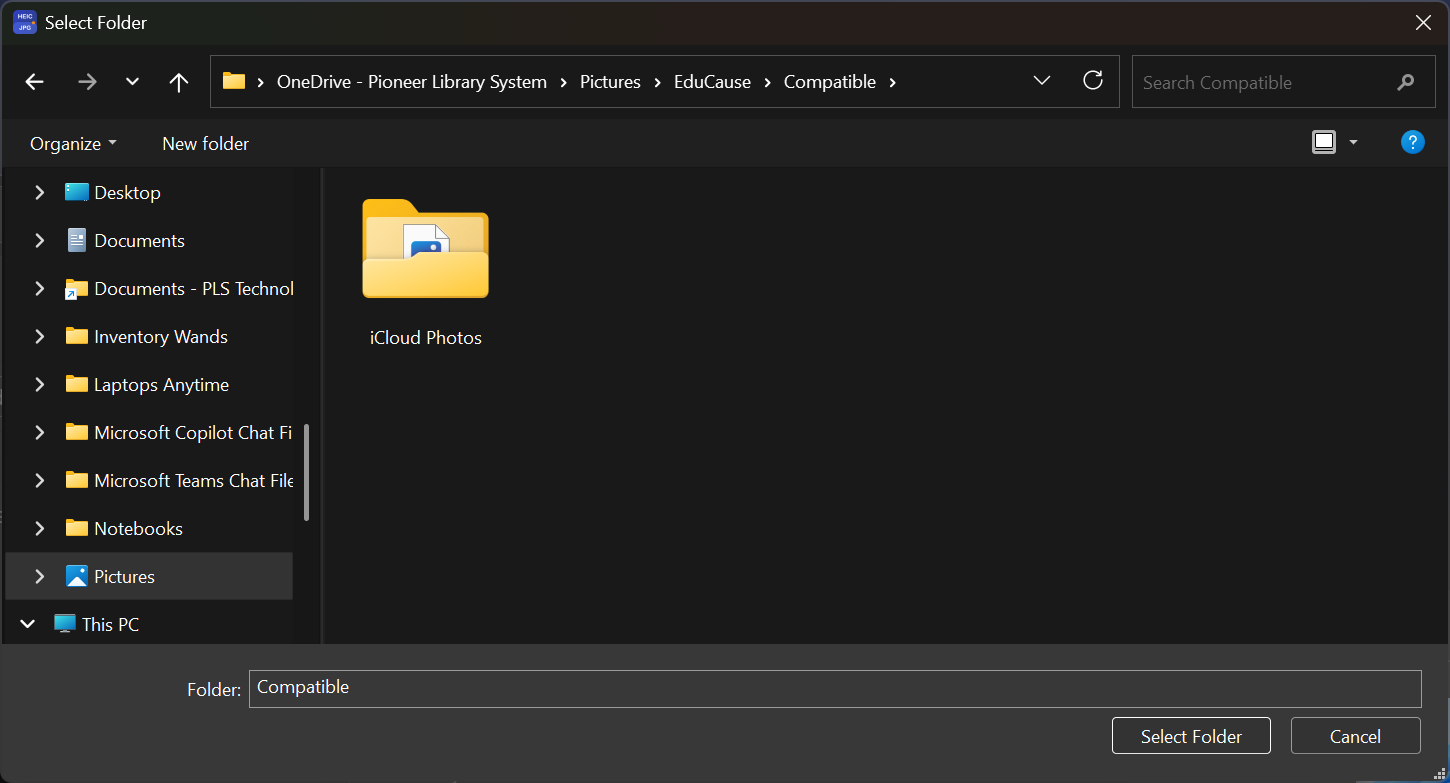The image size is (1450, 783).
Task: Expand the address bar history dropdown
Action: pyautogui.click(x=1041, y=81)
